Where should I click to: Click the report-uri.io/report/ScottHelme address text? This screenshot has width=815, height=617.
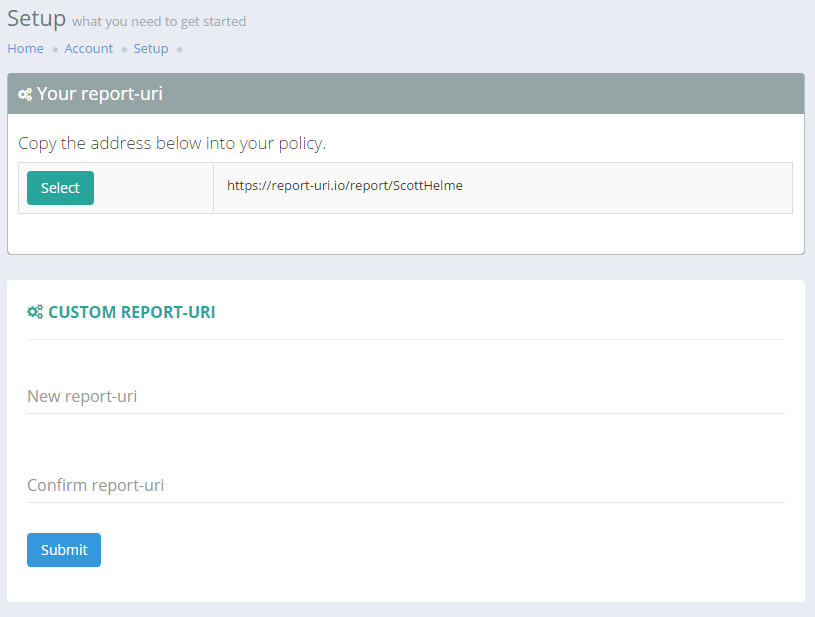(344, 186)
